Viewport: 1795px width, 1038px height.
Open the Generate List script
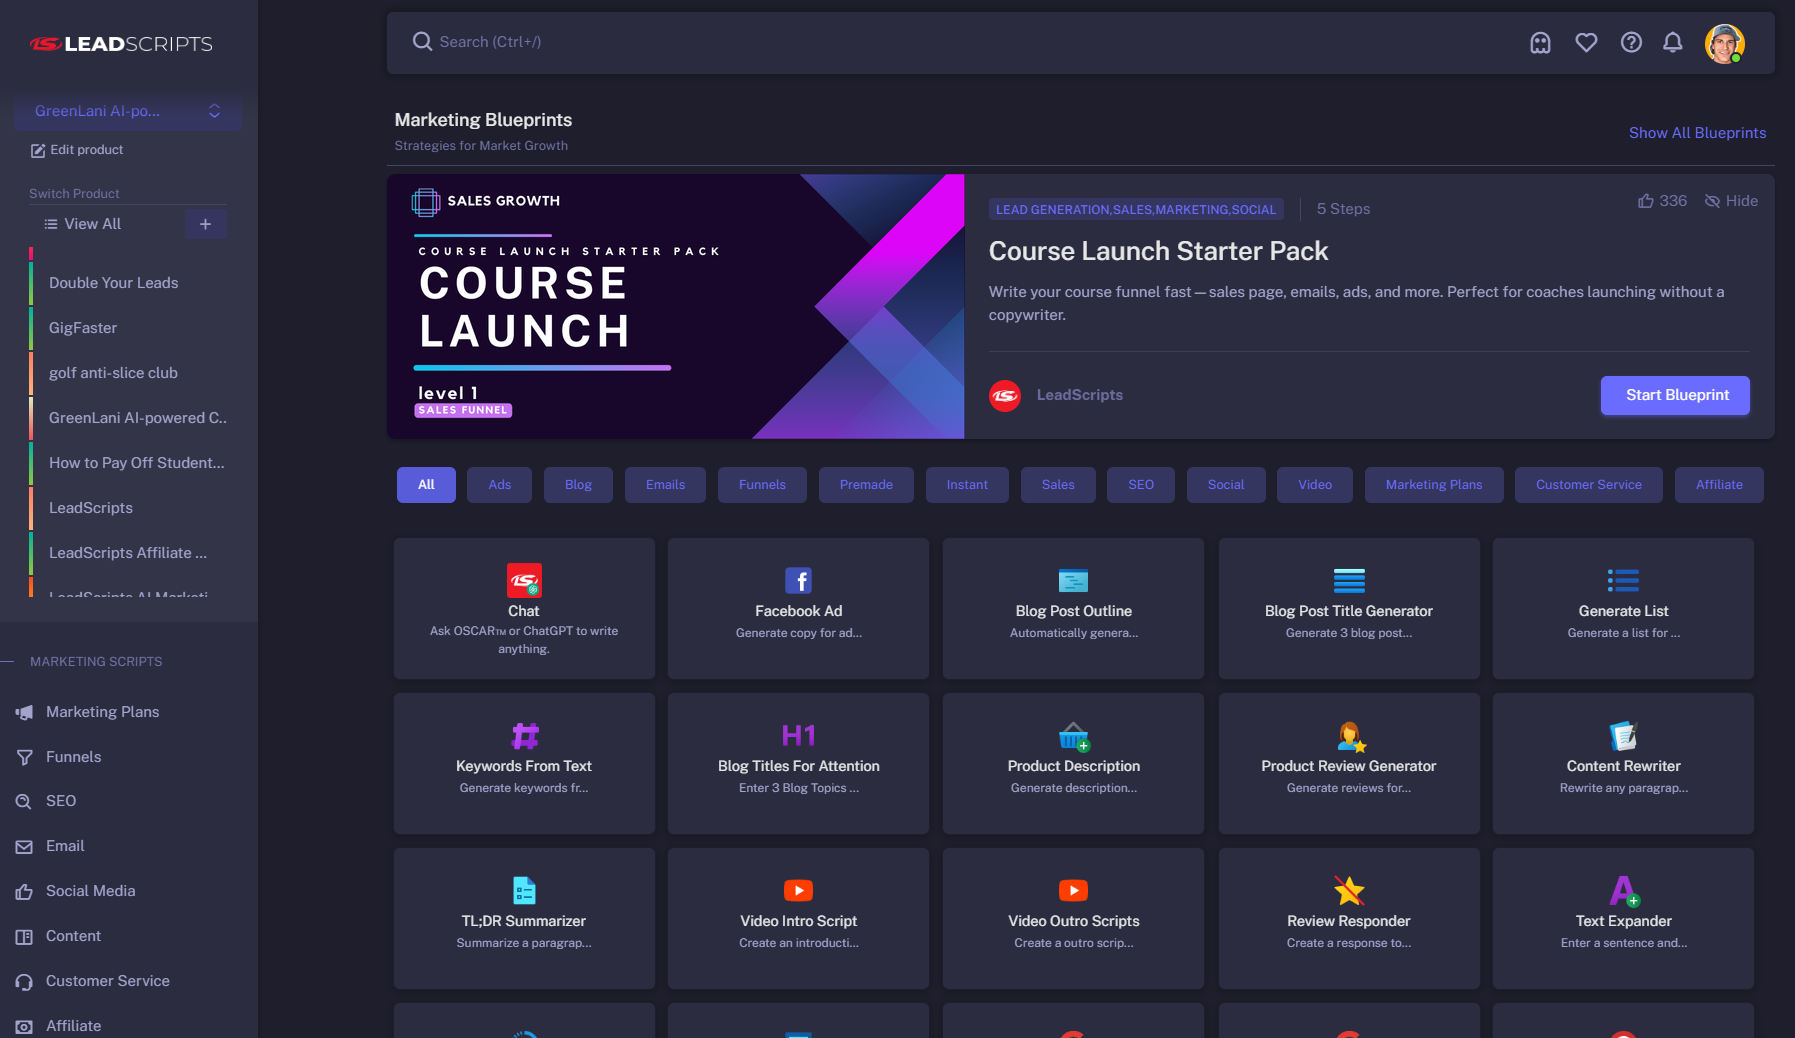point(1623,608)
